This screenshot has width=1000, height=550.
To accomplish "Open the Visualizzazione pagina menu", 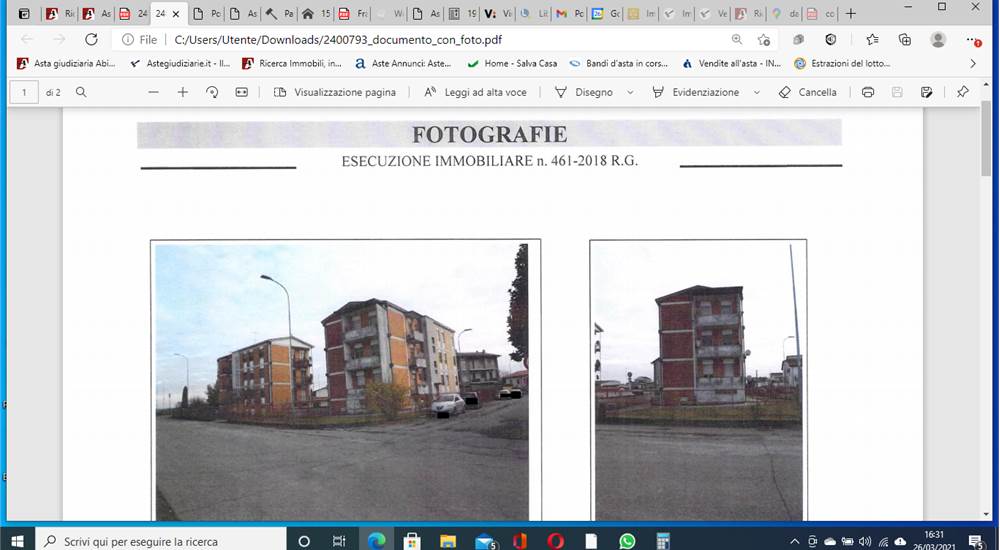I will tap(335, 93).
